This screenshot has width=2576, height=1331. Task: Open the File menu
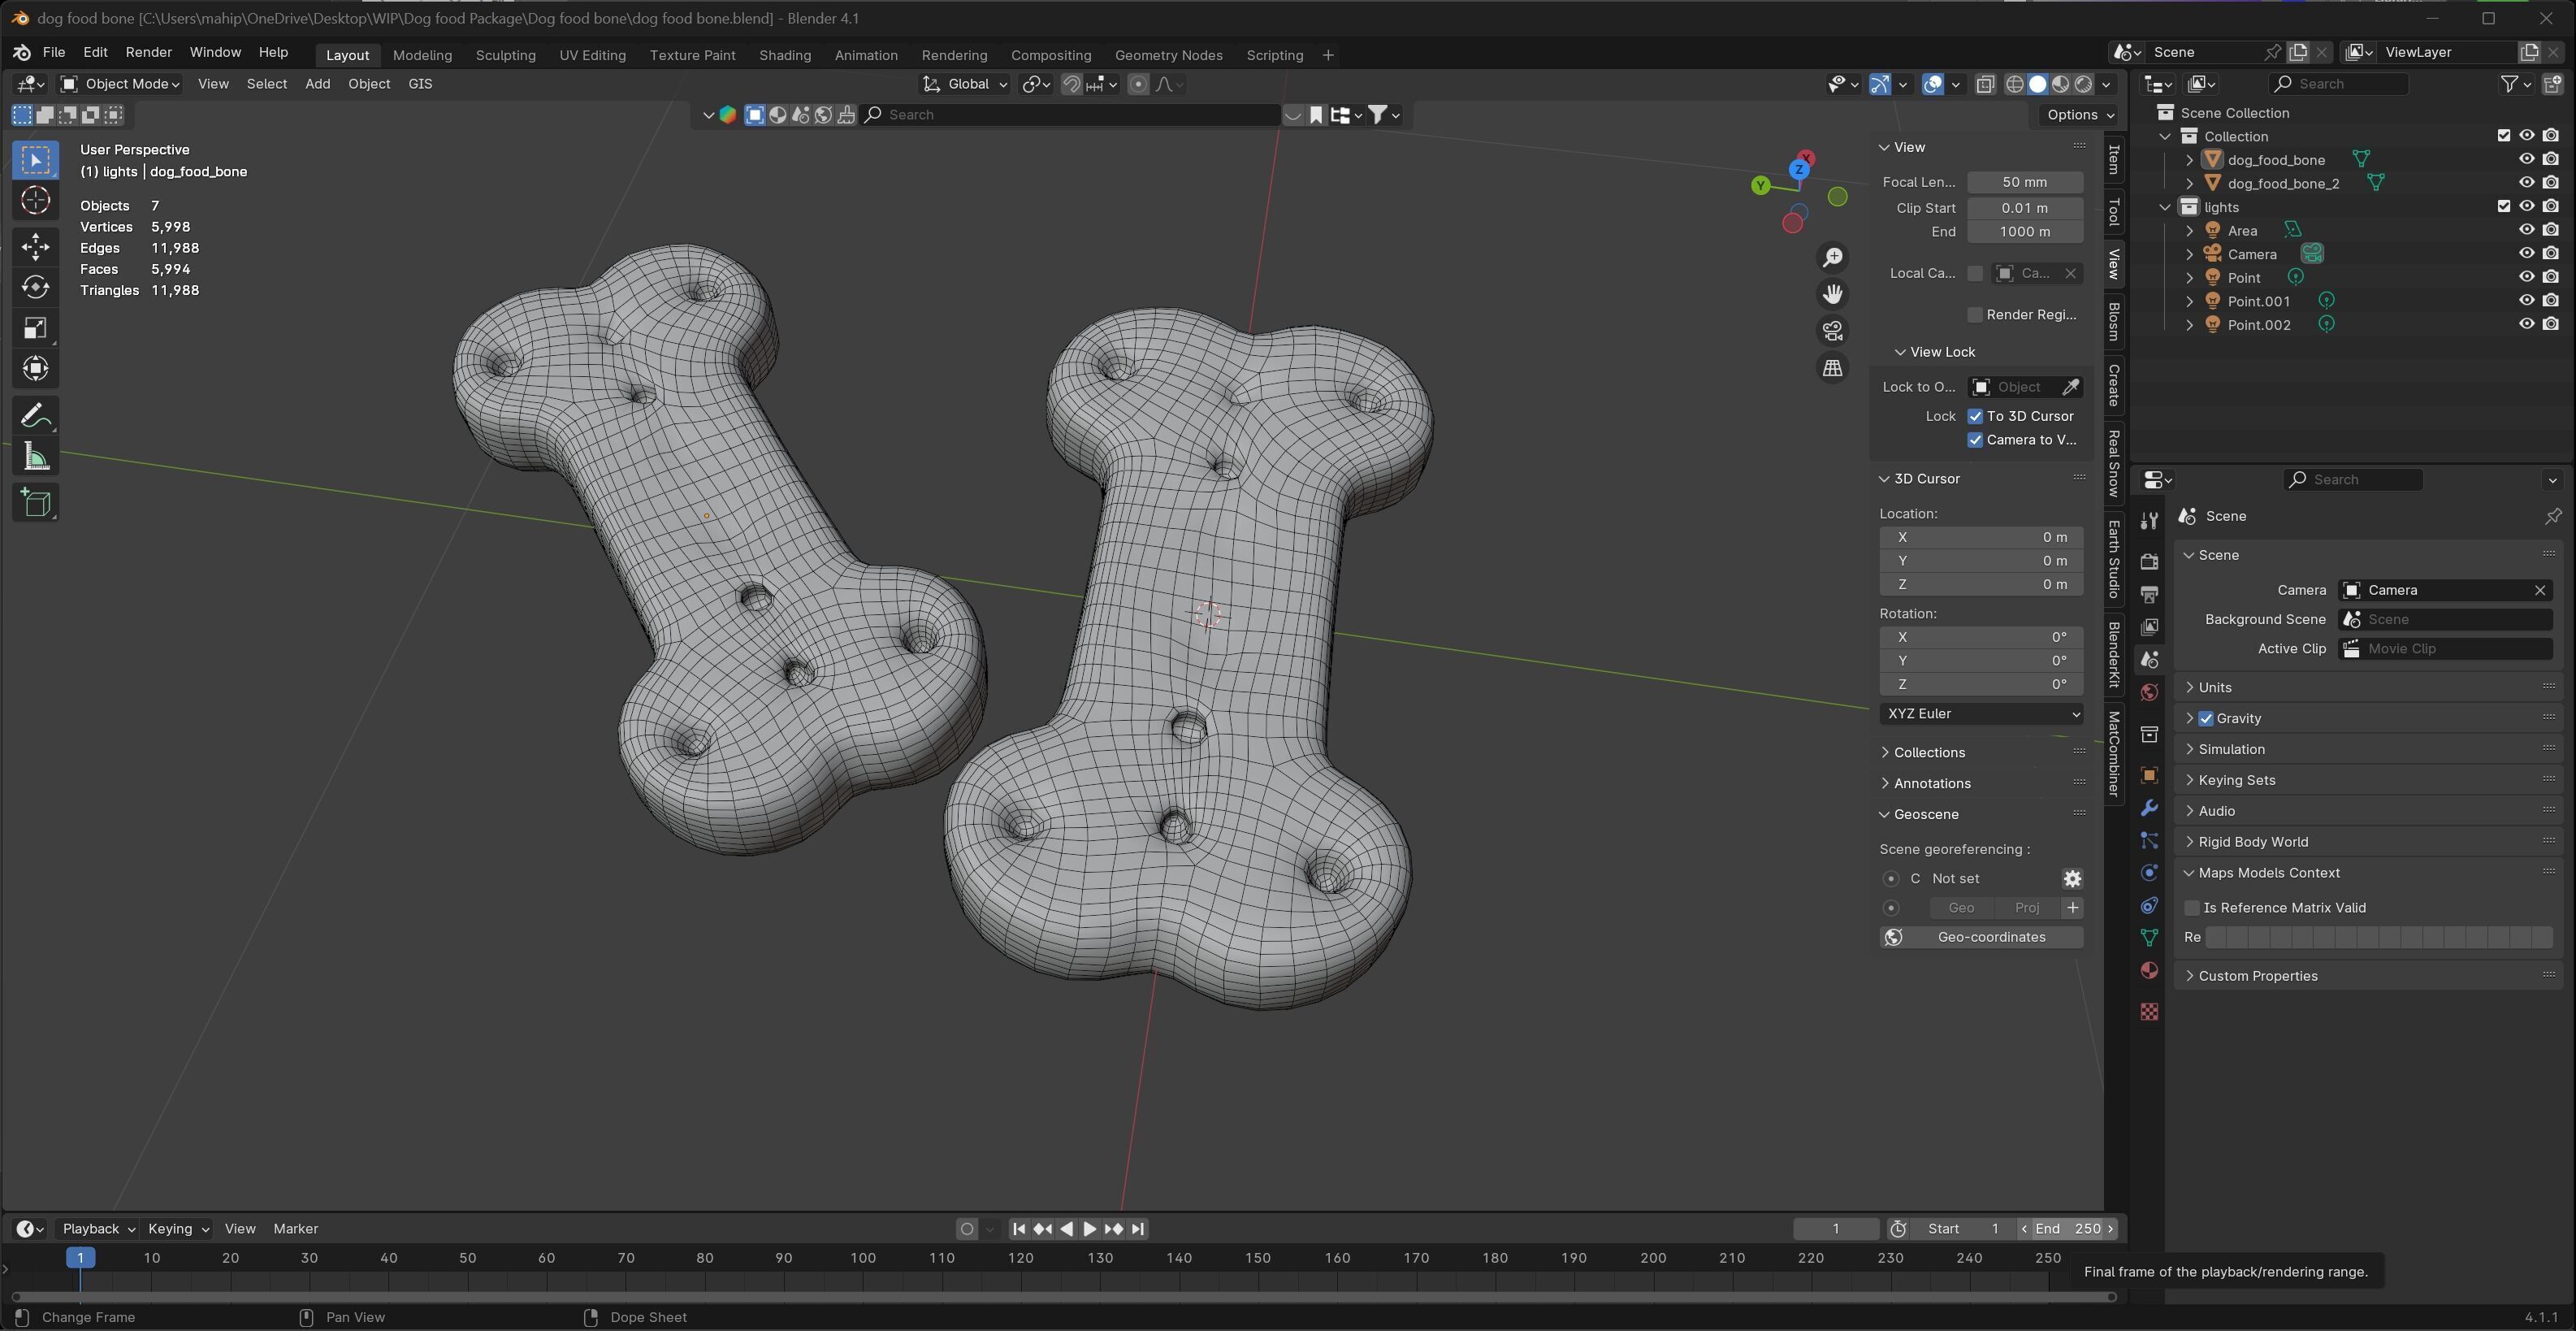[54, 52]
